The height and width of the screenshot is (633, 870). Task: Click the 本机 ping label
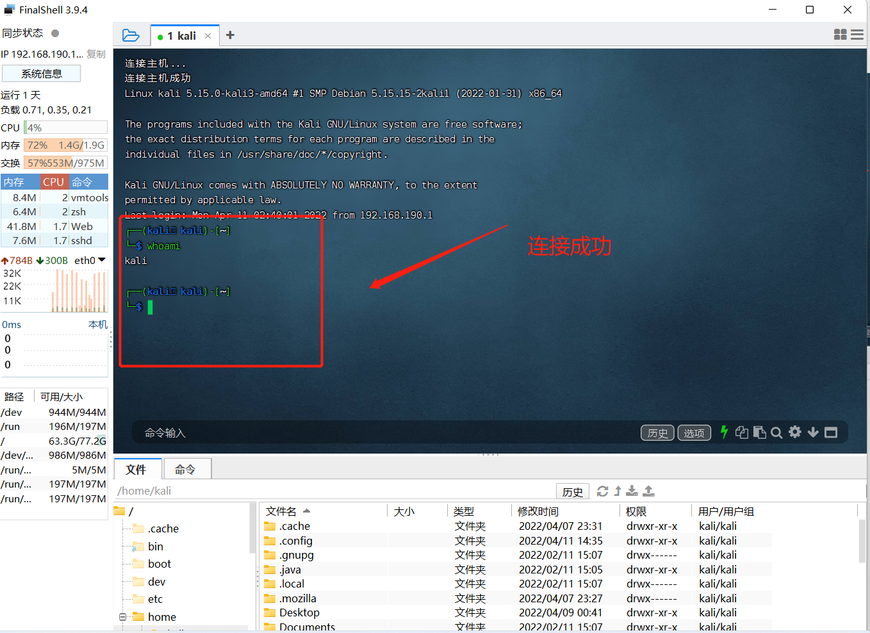pos(98,325)
